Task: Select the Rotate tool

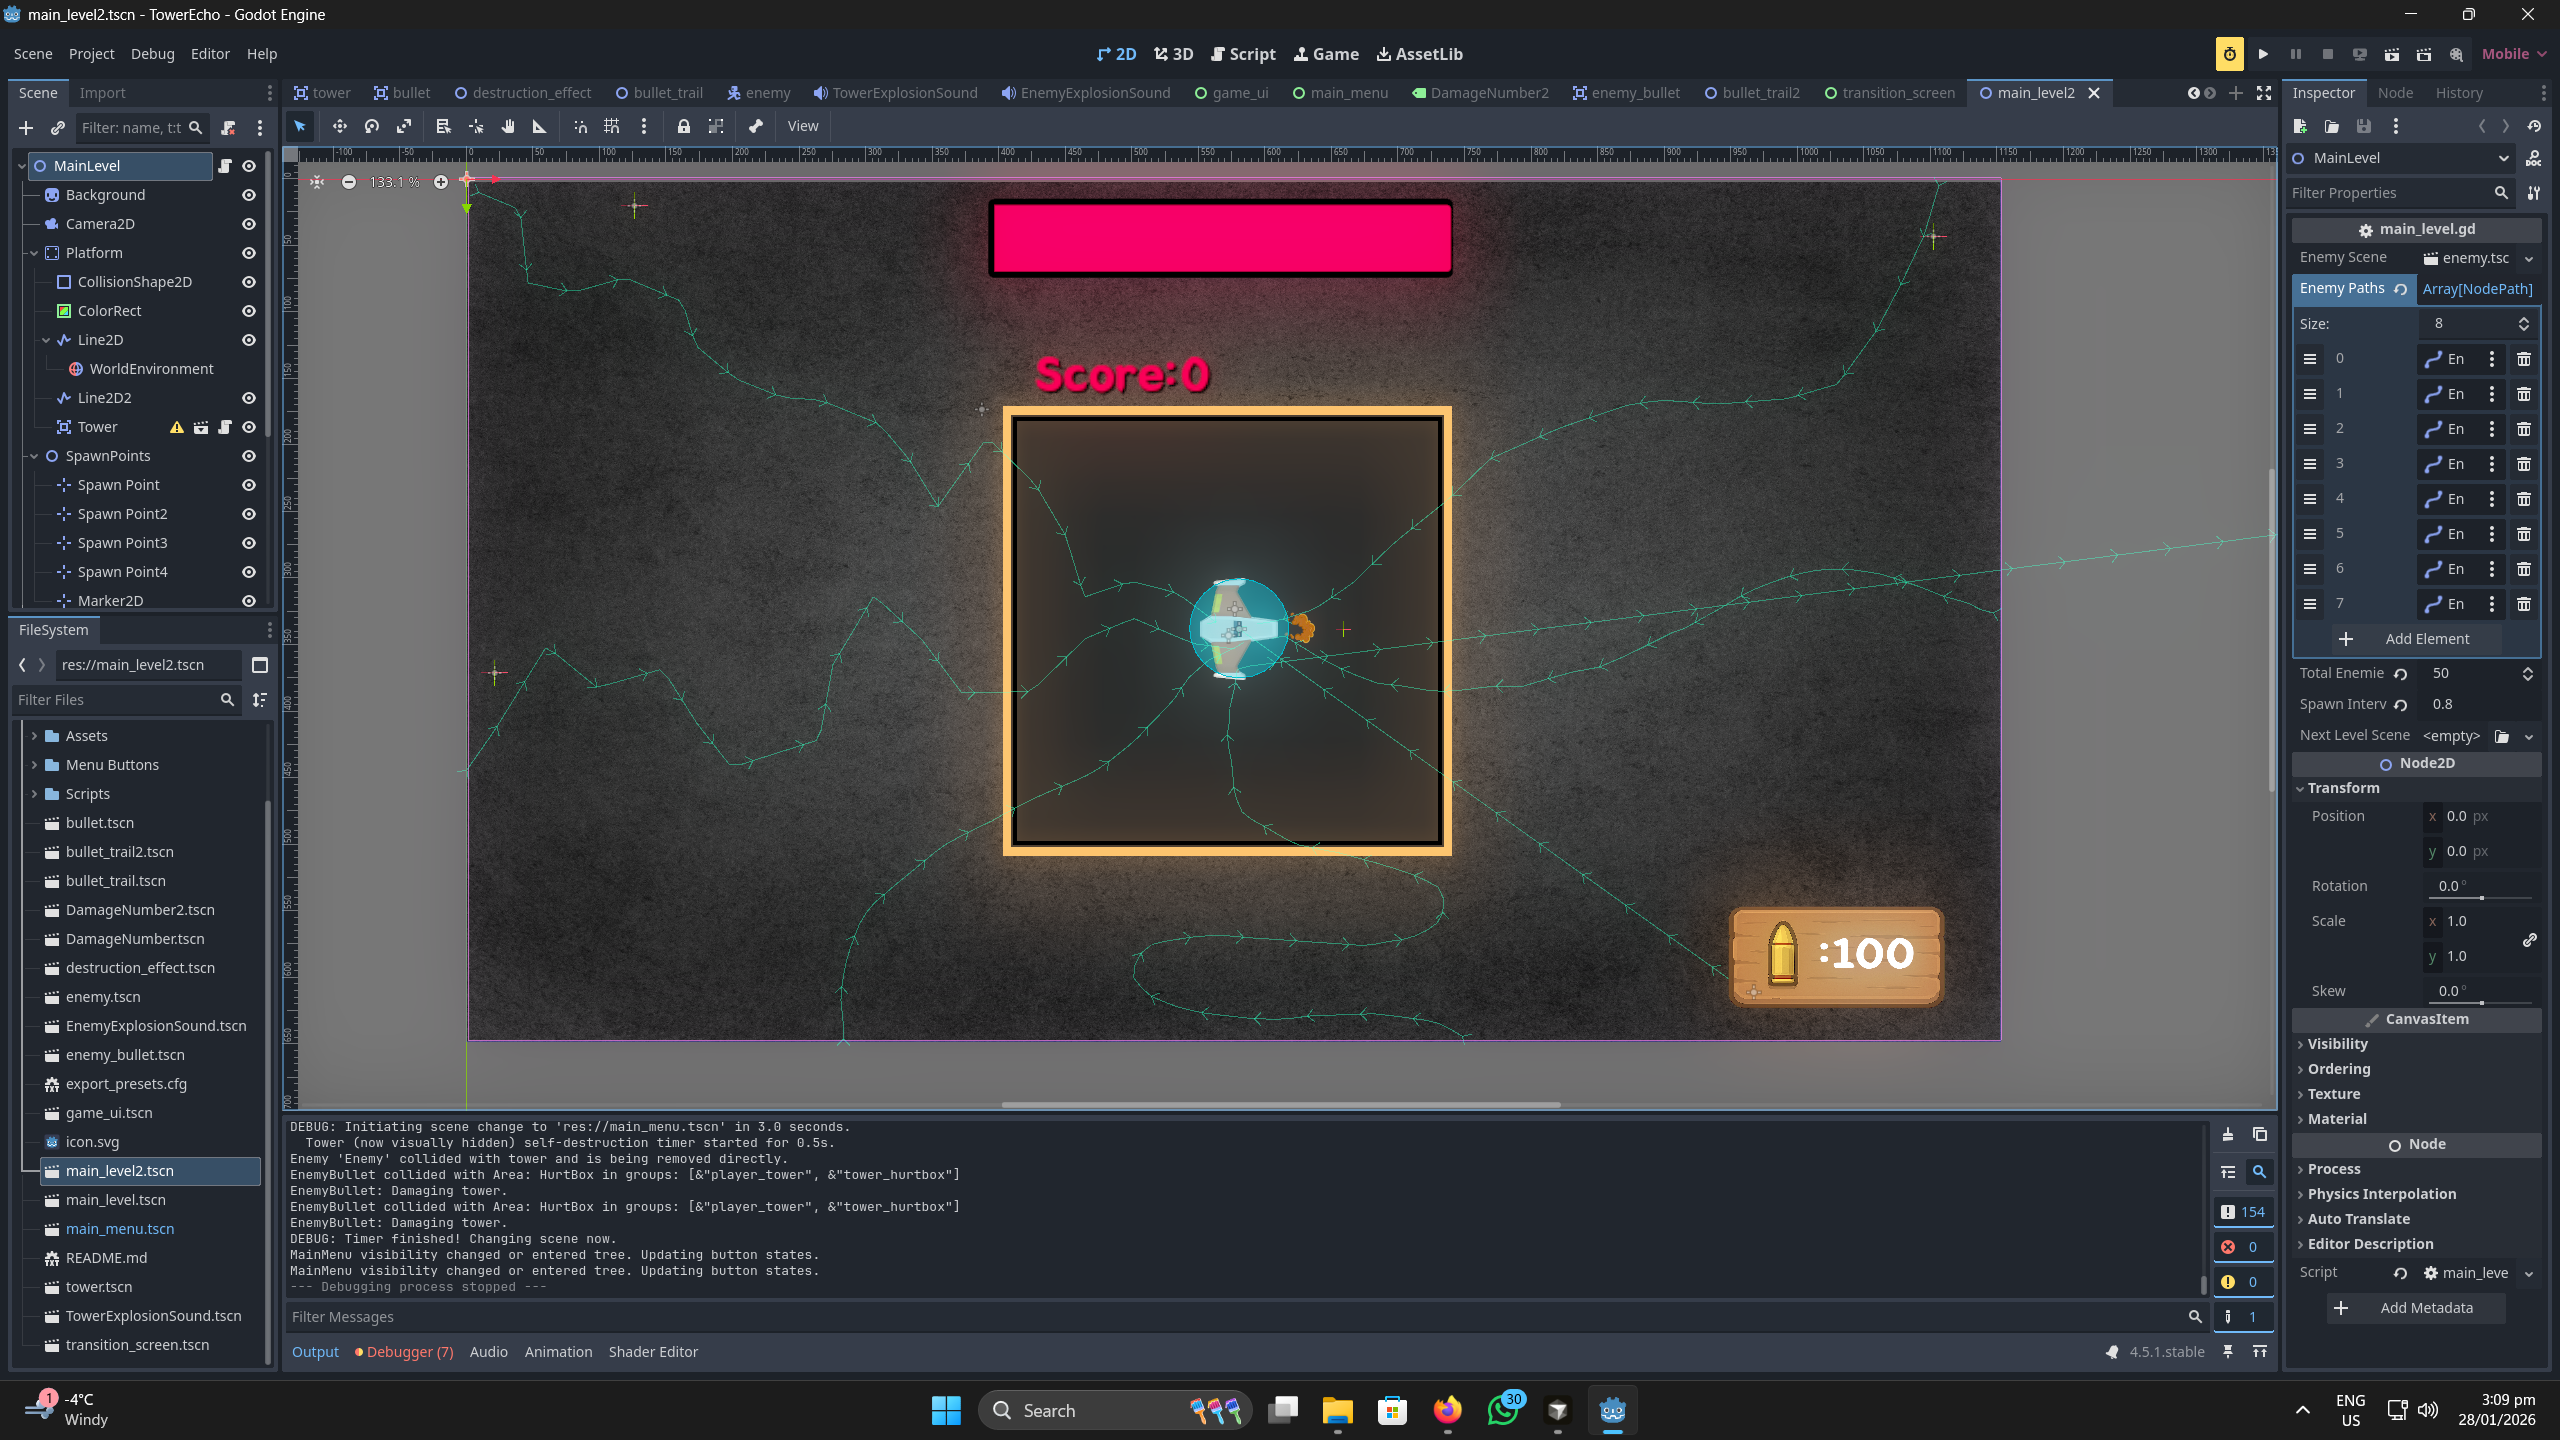Action: coord(371,126)
